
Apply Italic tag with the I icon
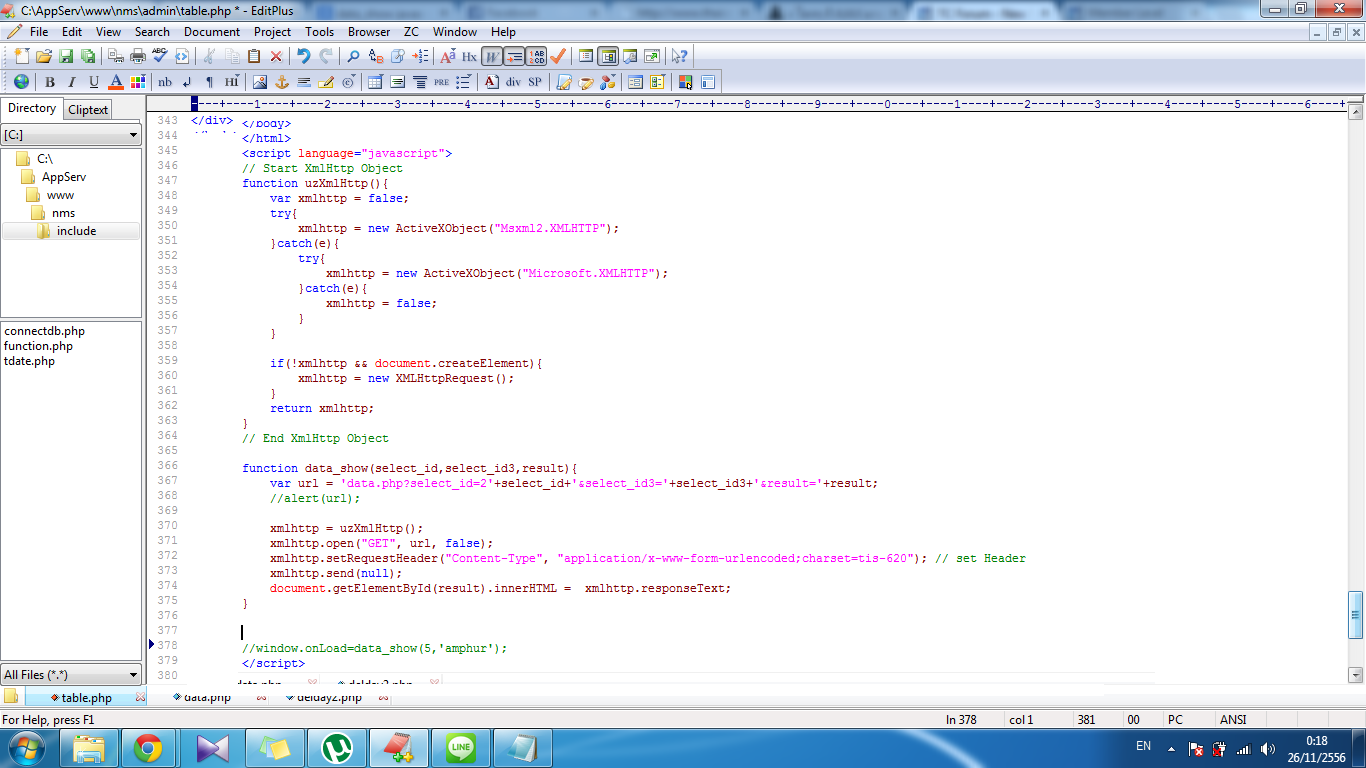tap(72, 82)
